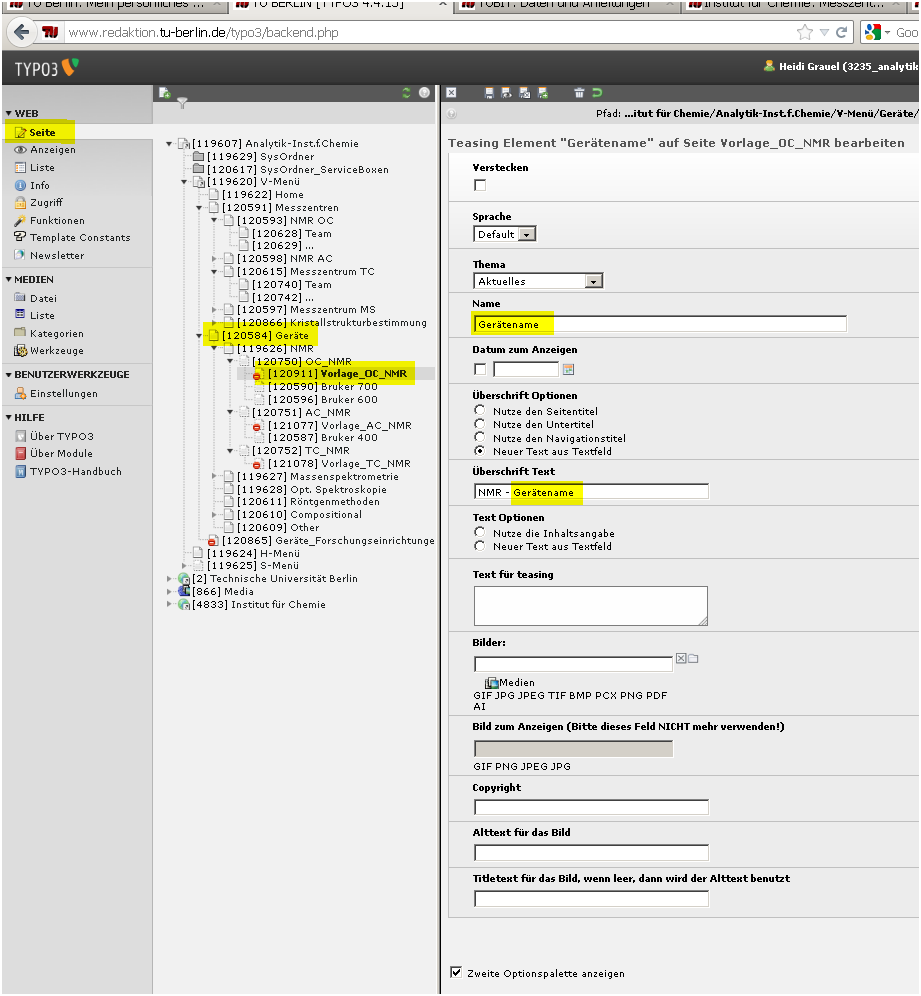921x996 pixels.
Task: Click the save and view page icon
Action: click(x=507, y=93)
